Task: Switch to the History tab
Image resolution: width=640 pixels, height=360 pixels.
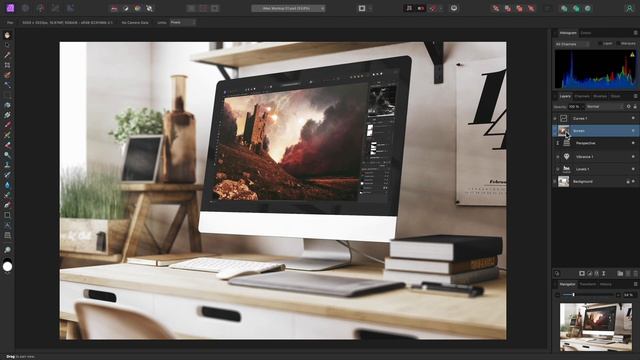Action: pos(606,284)
